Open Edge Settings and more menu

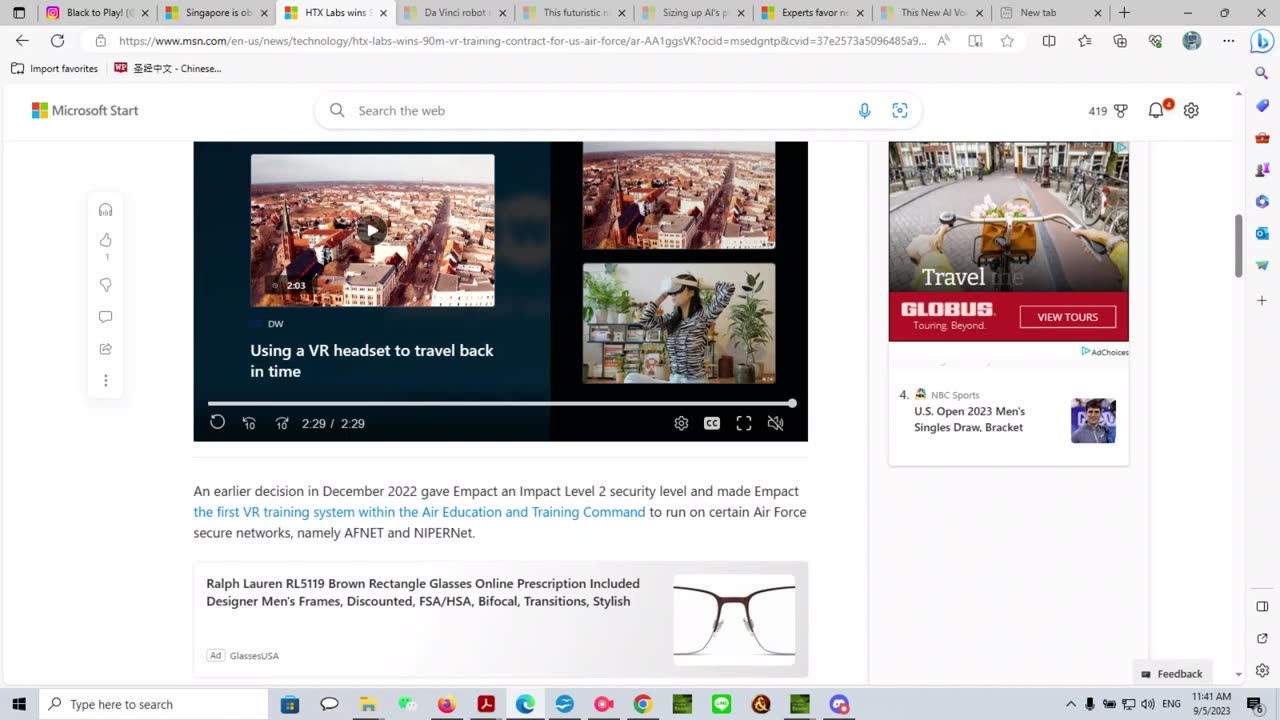click(1228, 41)
